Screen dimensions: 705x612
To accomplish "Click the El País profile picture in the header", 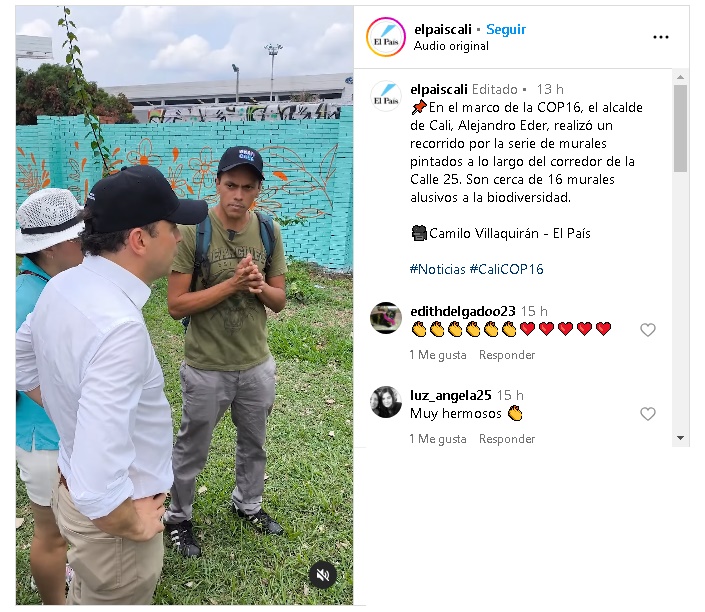I will point(386,37).
